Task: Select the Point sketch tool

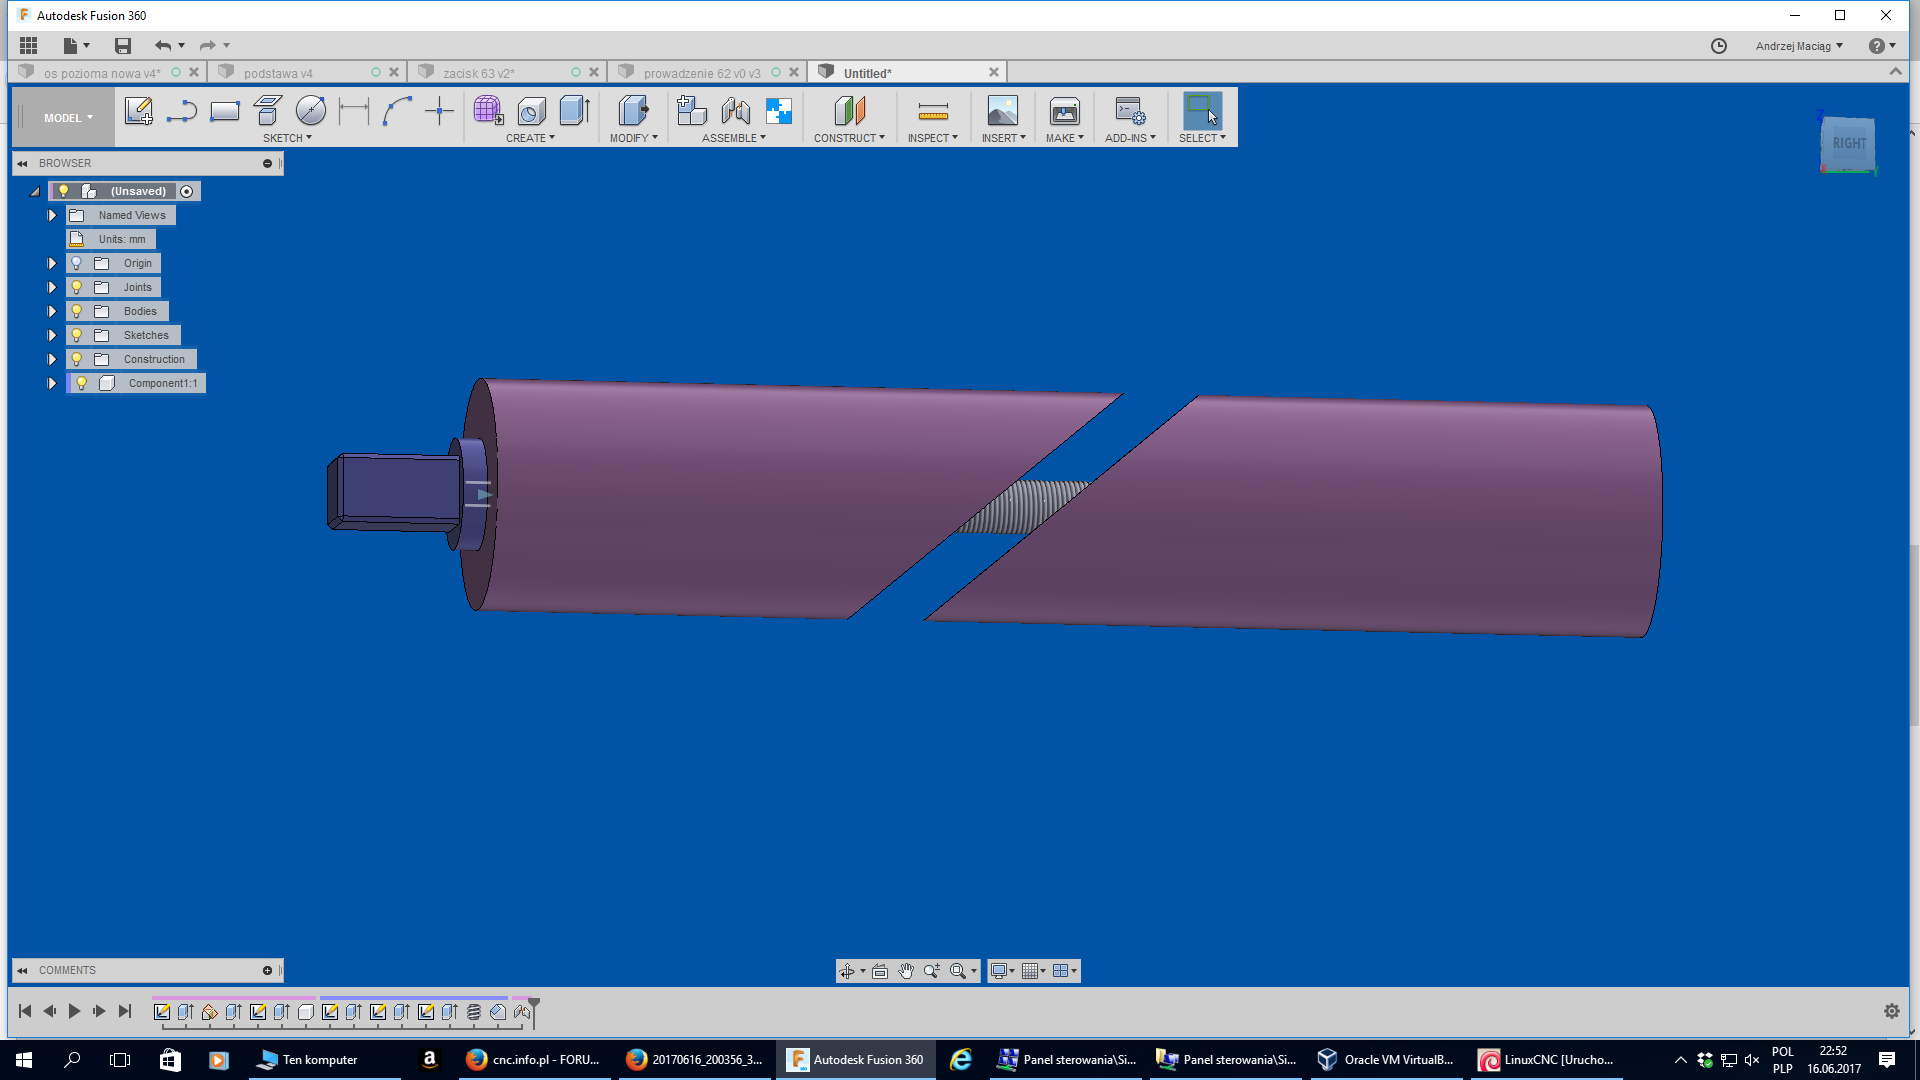Action: click(x=439, y=111)
